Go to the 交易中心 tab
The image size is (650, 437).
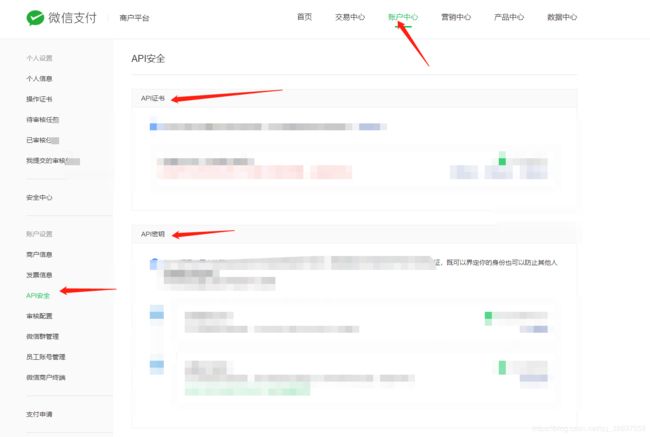coord(350,17)
